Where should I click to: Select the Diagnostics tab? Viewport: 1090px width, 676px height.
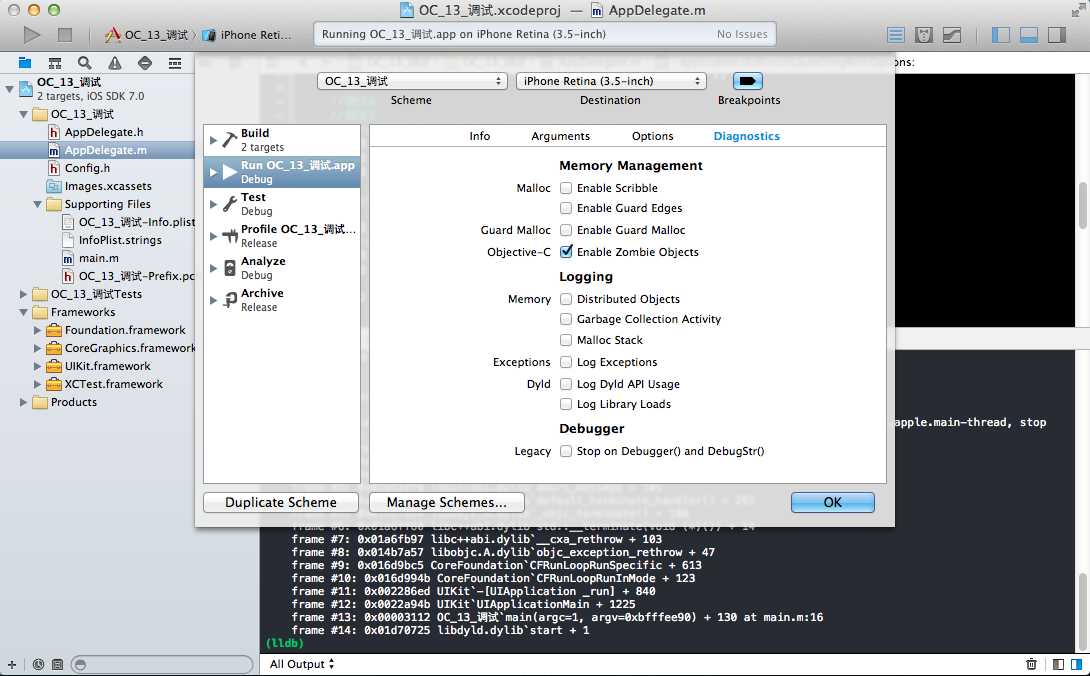[x=747, y=136]
